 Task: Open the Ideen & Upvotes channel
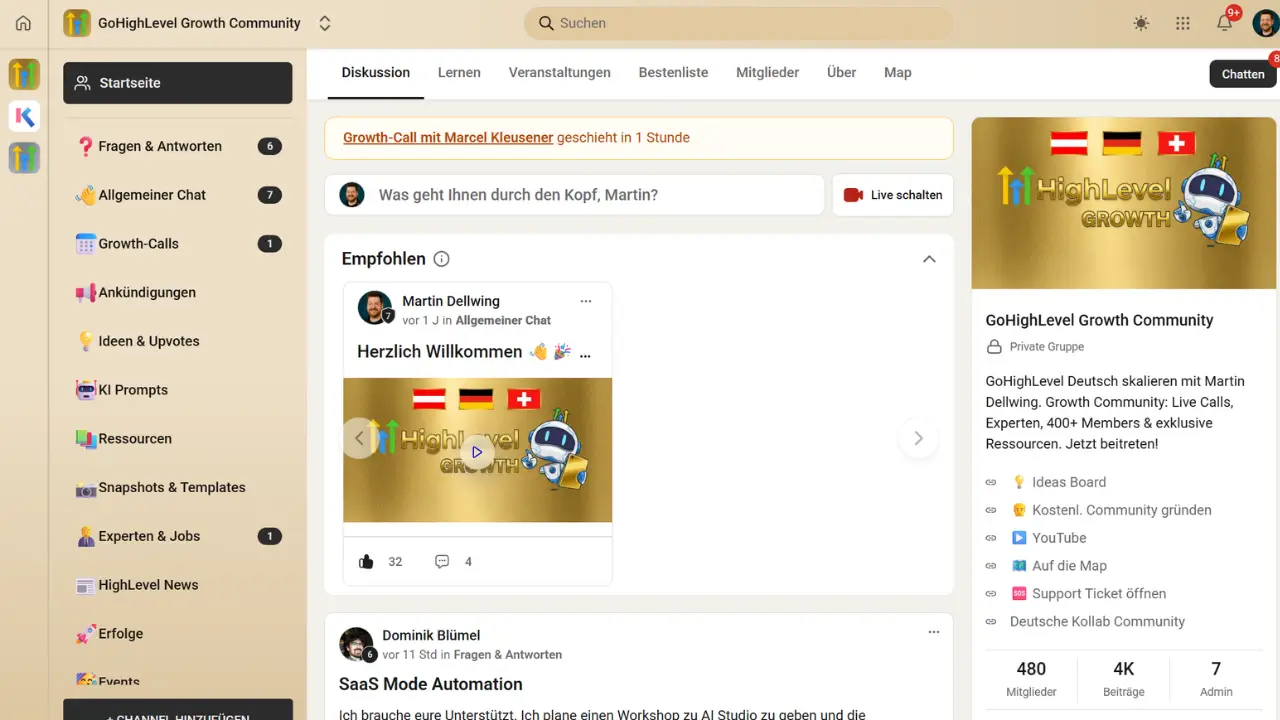(x=178, y=341)
